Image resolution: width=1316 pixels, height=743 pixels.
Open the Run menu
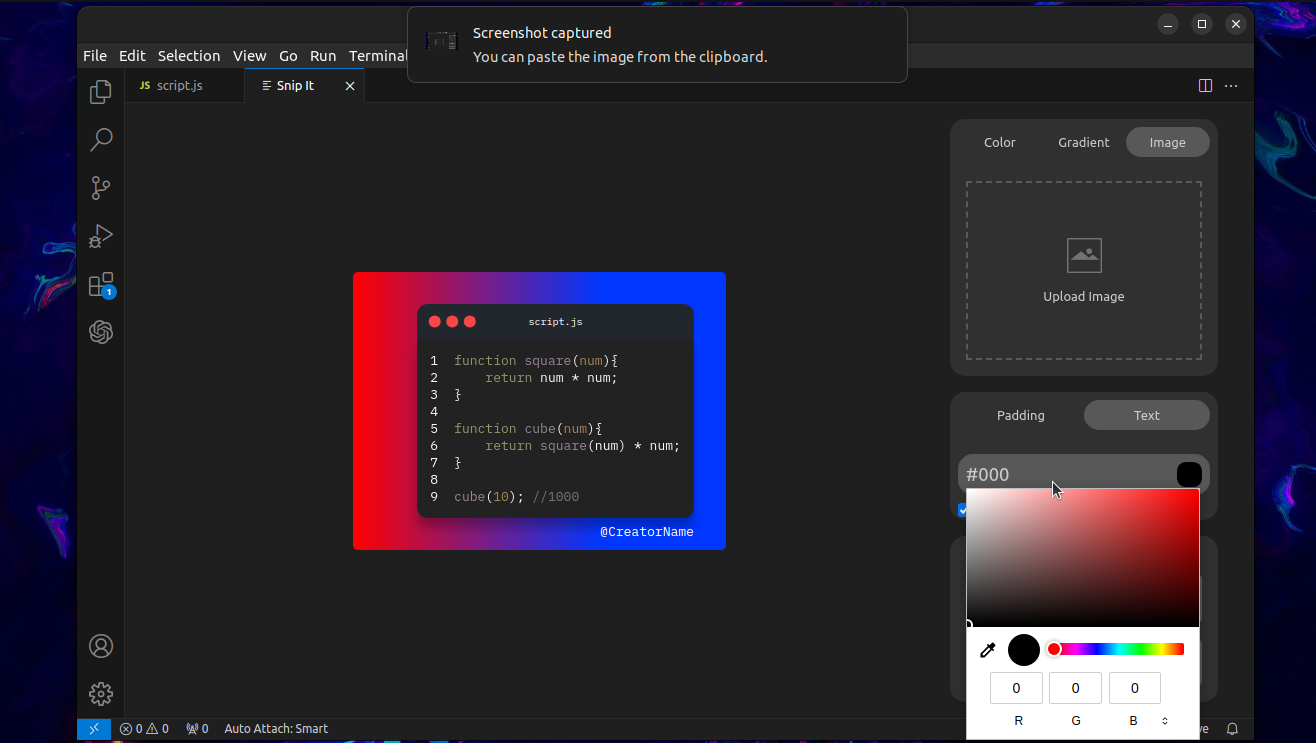323,56
